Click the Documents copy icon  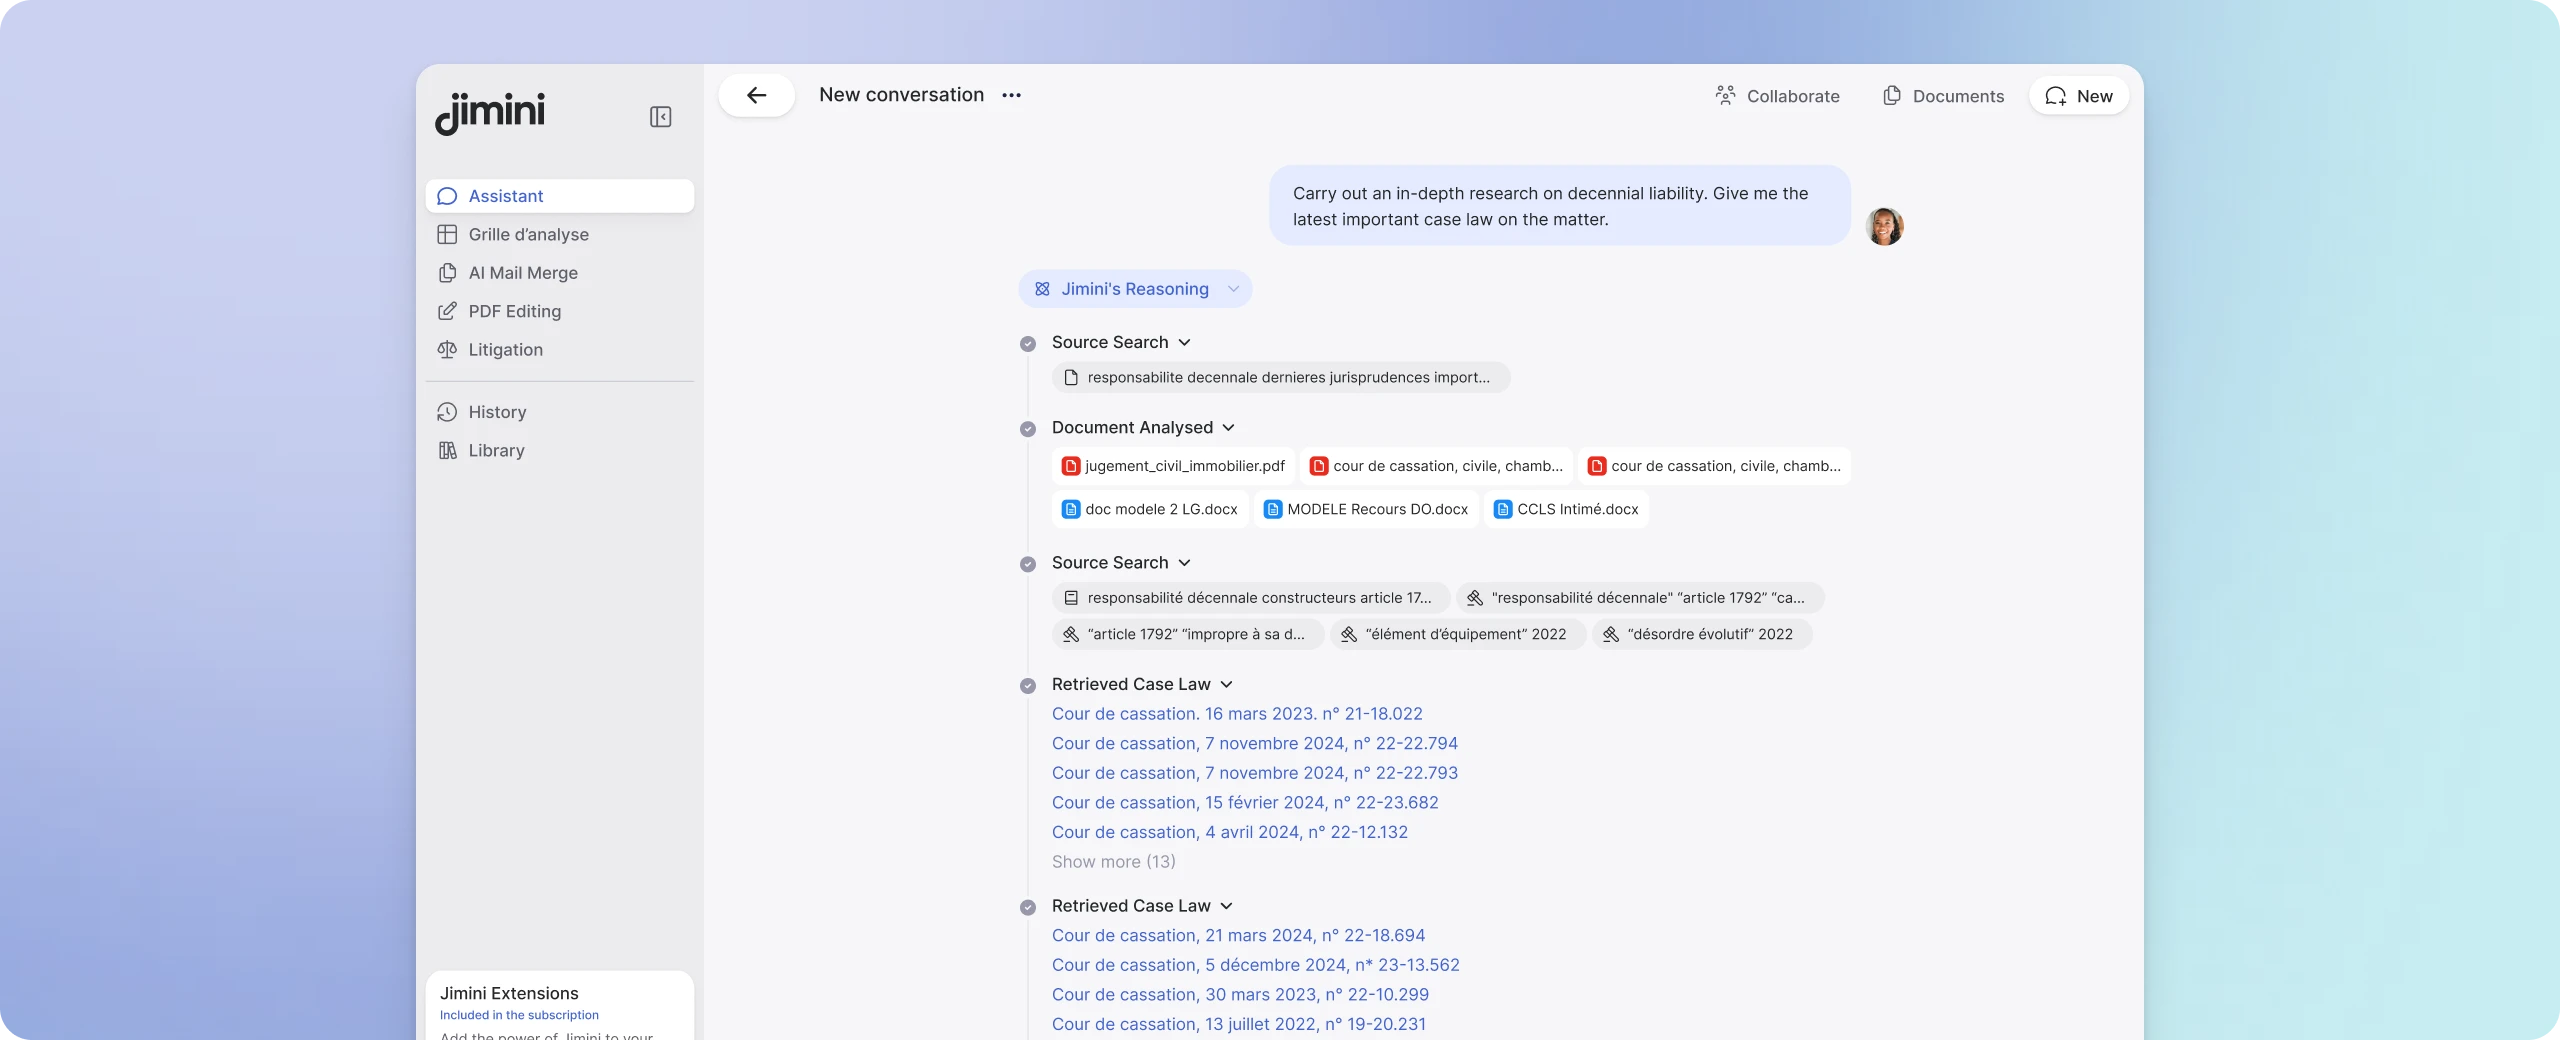tap(1892, 95)
